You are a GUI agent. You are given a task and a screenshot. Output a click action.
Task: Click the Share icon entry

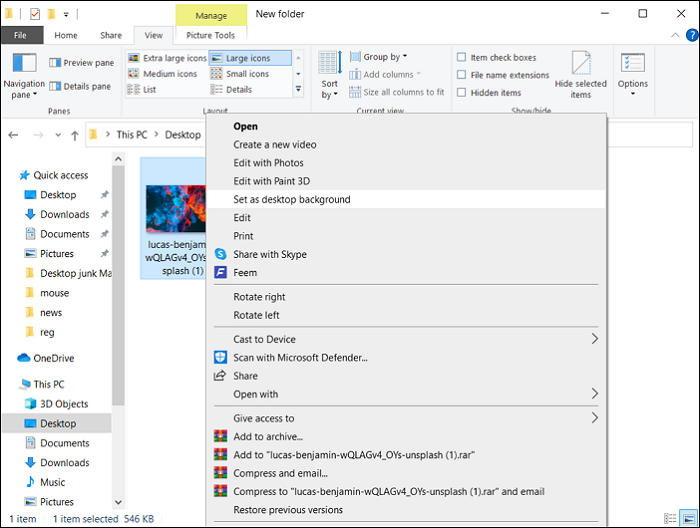tap(220, 376)
